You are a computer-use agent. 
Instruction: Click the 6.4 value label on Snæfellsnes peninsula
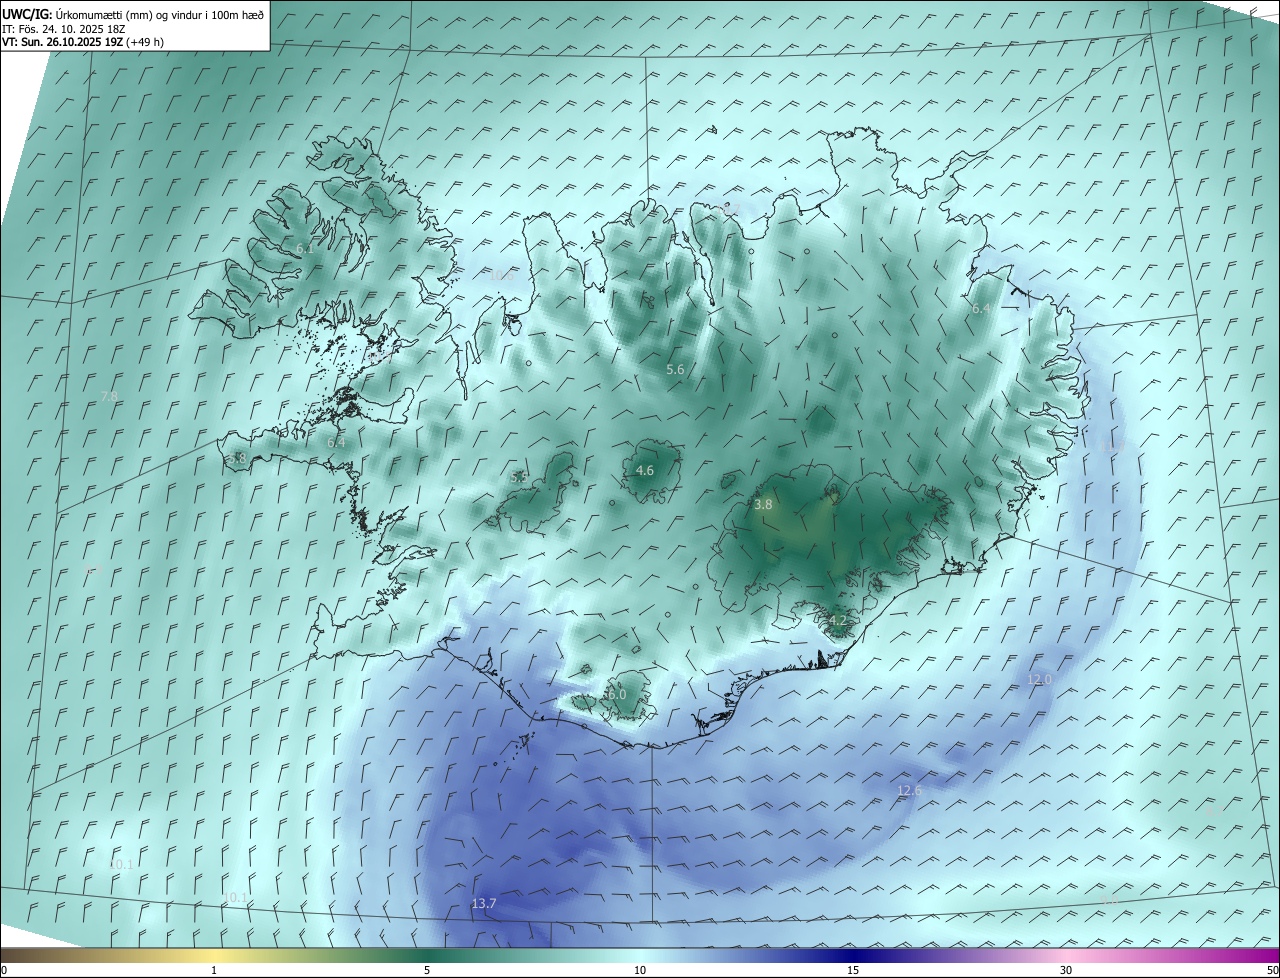coord(336,442)
